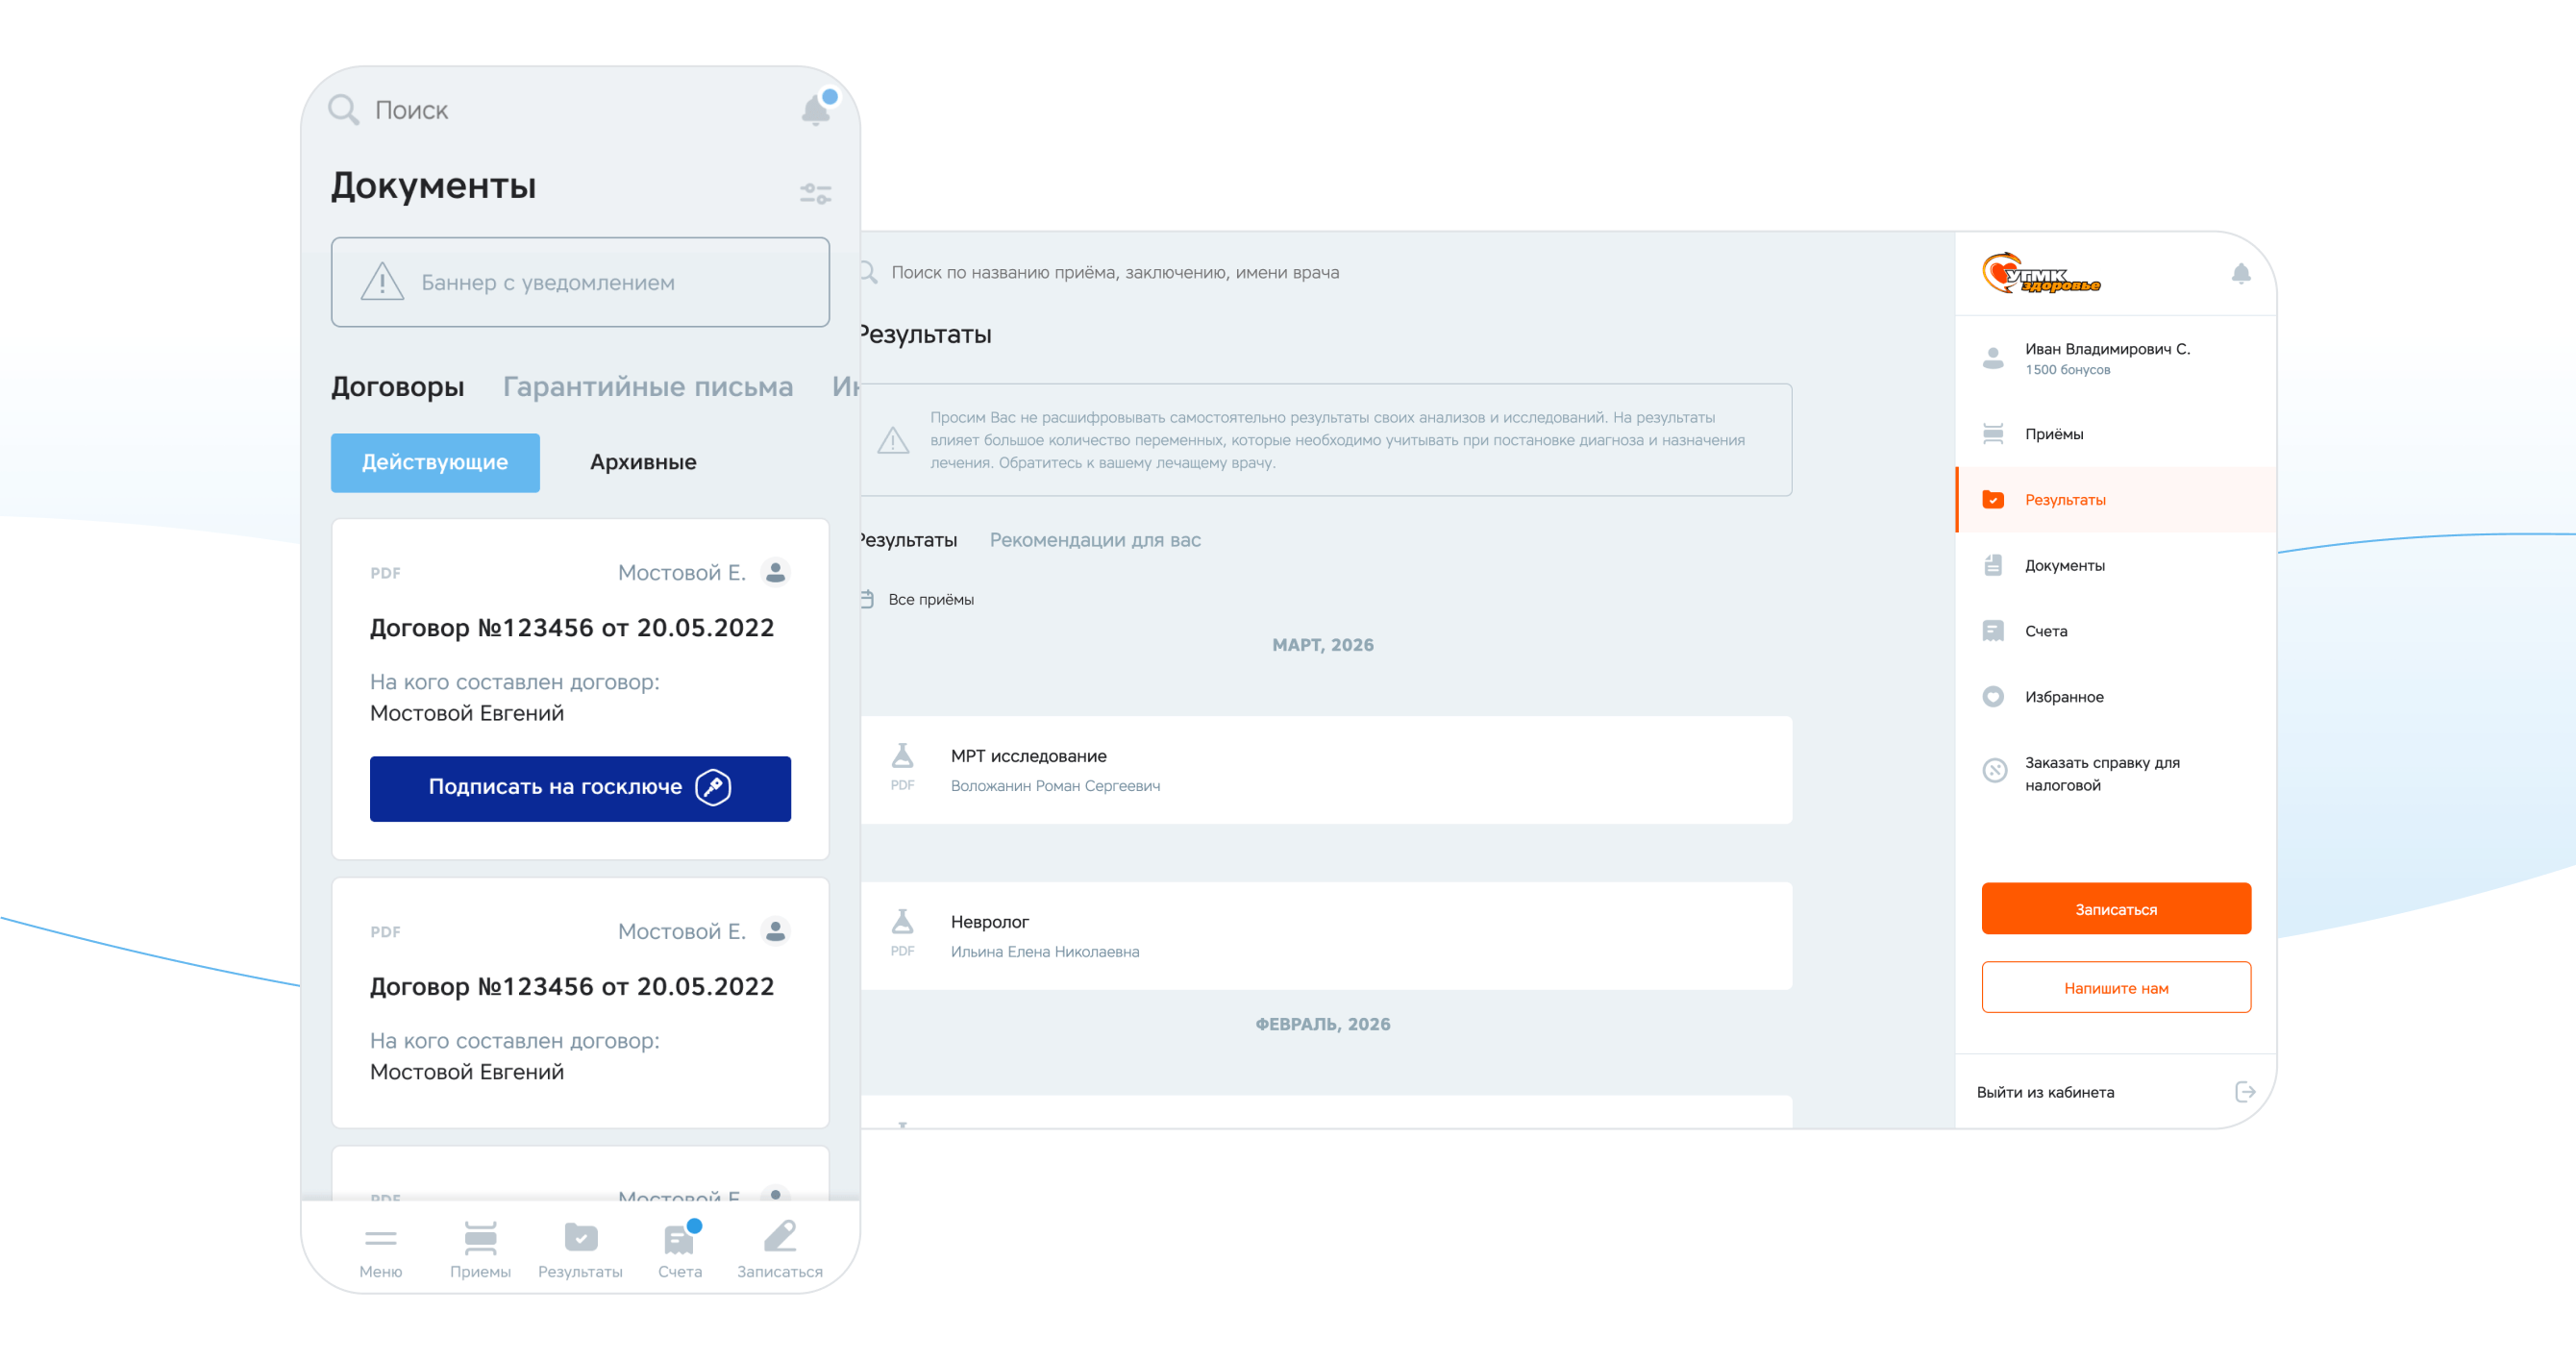The width and height of the screenshot is (2576, 1361).
Task: Click the Напишите нам button
Action: coord(2115,987)
